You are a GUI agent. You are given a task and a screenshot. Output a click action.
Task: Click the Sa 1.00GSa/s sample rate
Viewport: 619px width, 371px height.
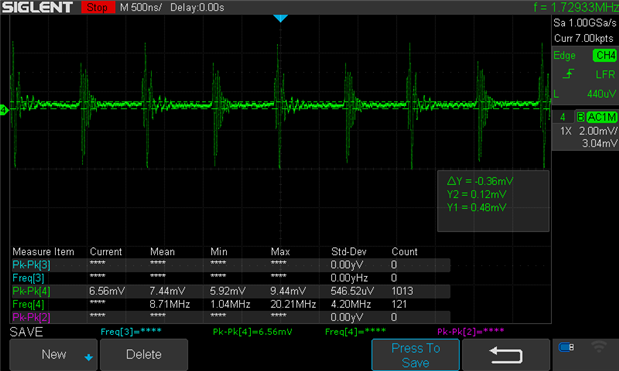pyautogui.click(x=585, y=23)
